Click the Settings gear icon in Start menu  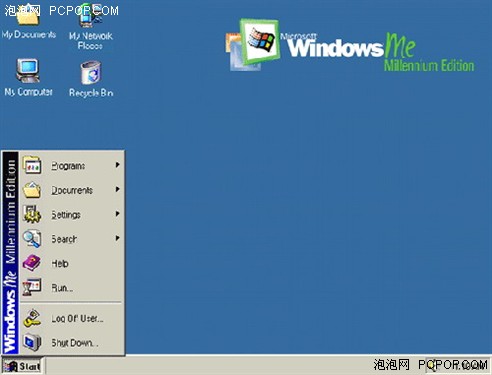point(32,214)
